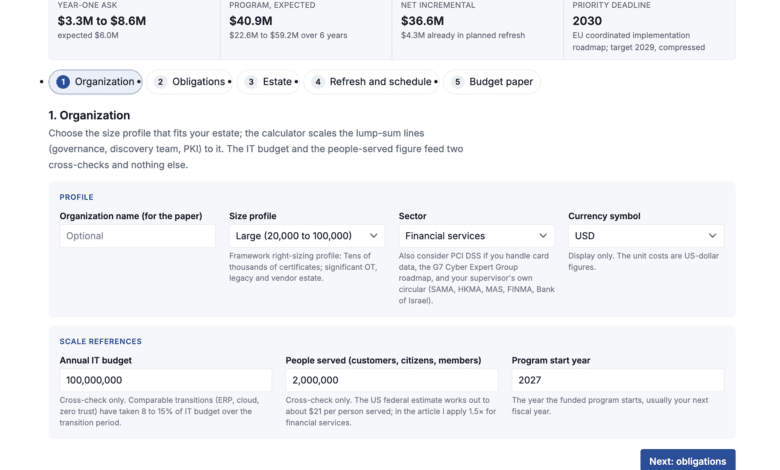The height and width of the screenshot is (470, 780).
Task: Click the Net incremental $36.6M figure
Action: (422, 21)
